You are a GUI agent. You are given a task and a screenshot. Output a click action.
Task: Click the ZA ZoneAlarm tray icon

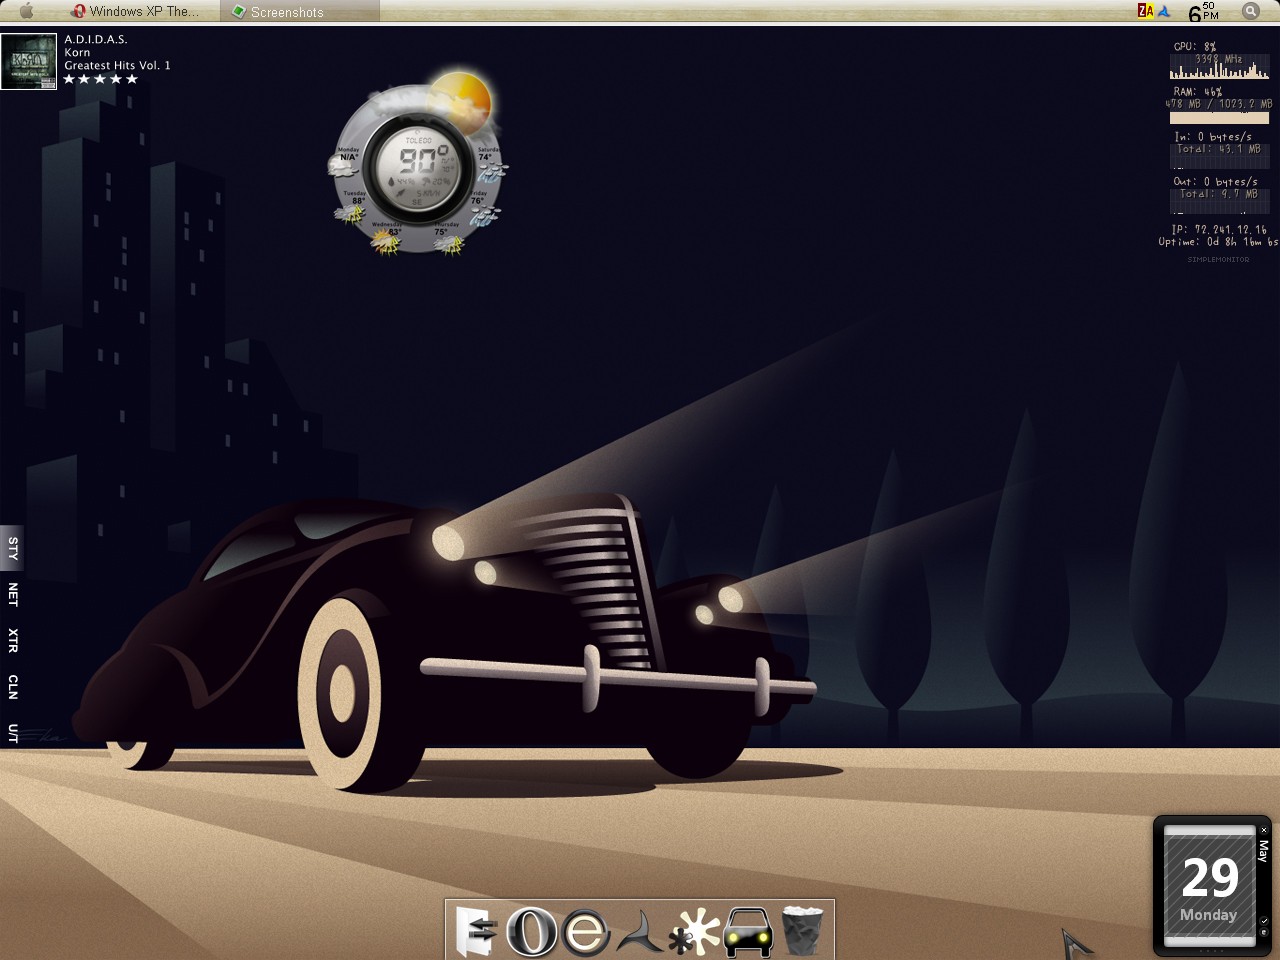1145,11
